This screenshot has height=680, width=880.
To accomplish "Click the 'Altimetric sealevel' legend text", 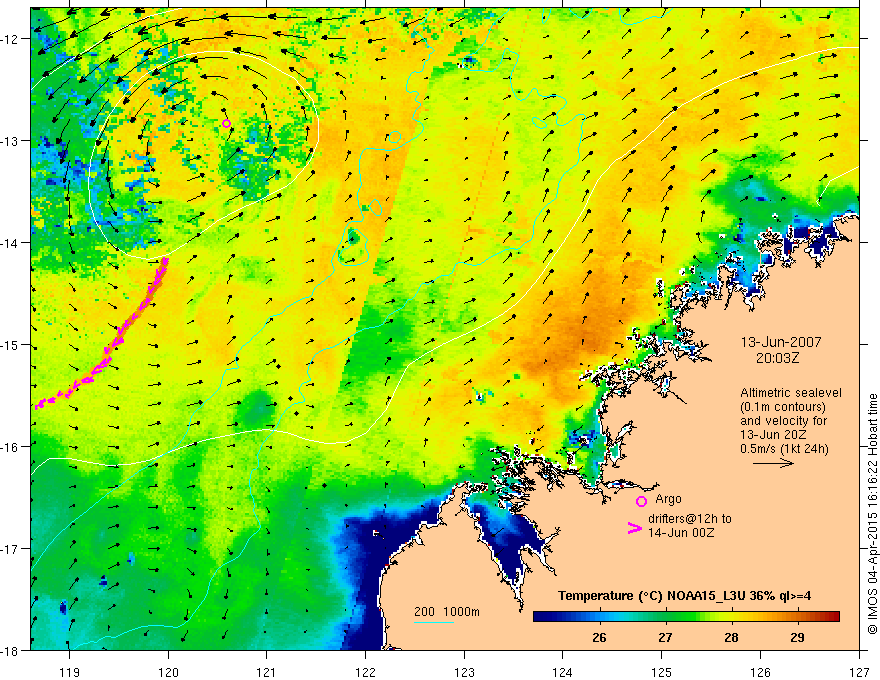I will click(x=791, y=393).
